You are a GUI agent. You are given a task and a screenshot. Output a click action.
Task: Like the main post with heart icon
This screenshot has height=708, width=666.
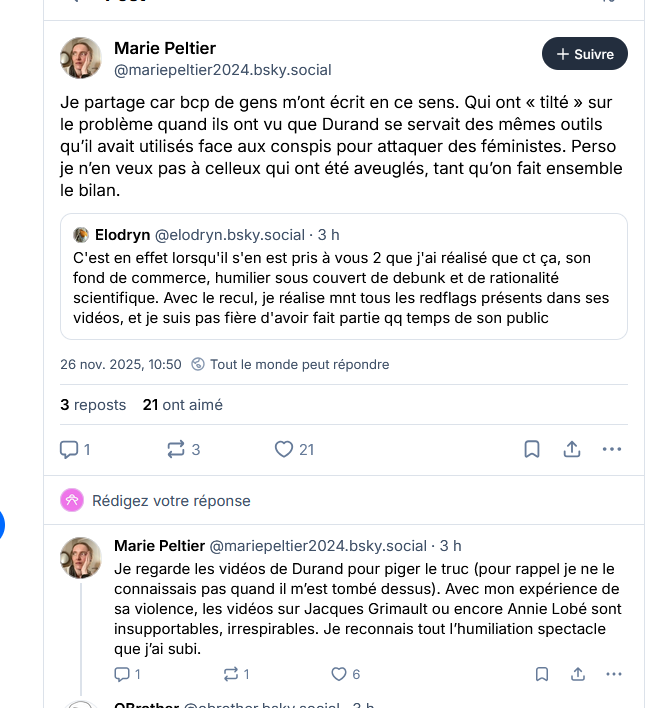pos(284,449)
